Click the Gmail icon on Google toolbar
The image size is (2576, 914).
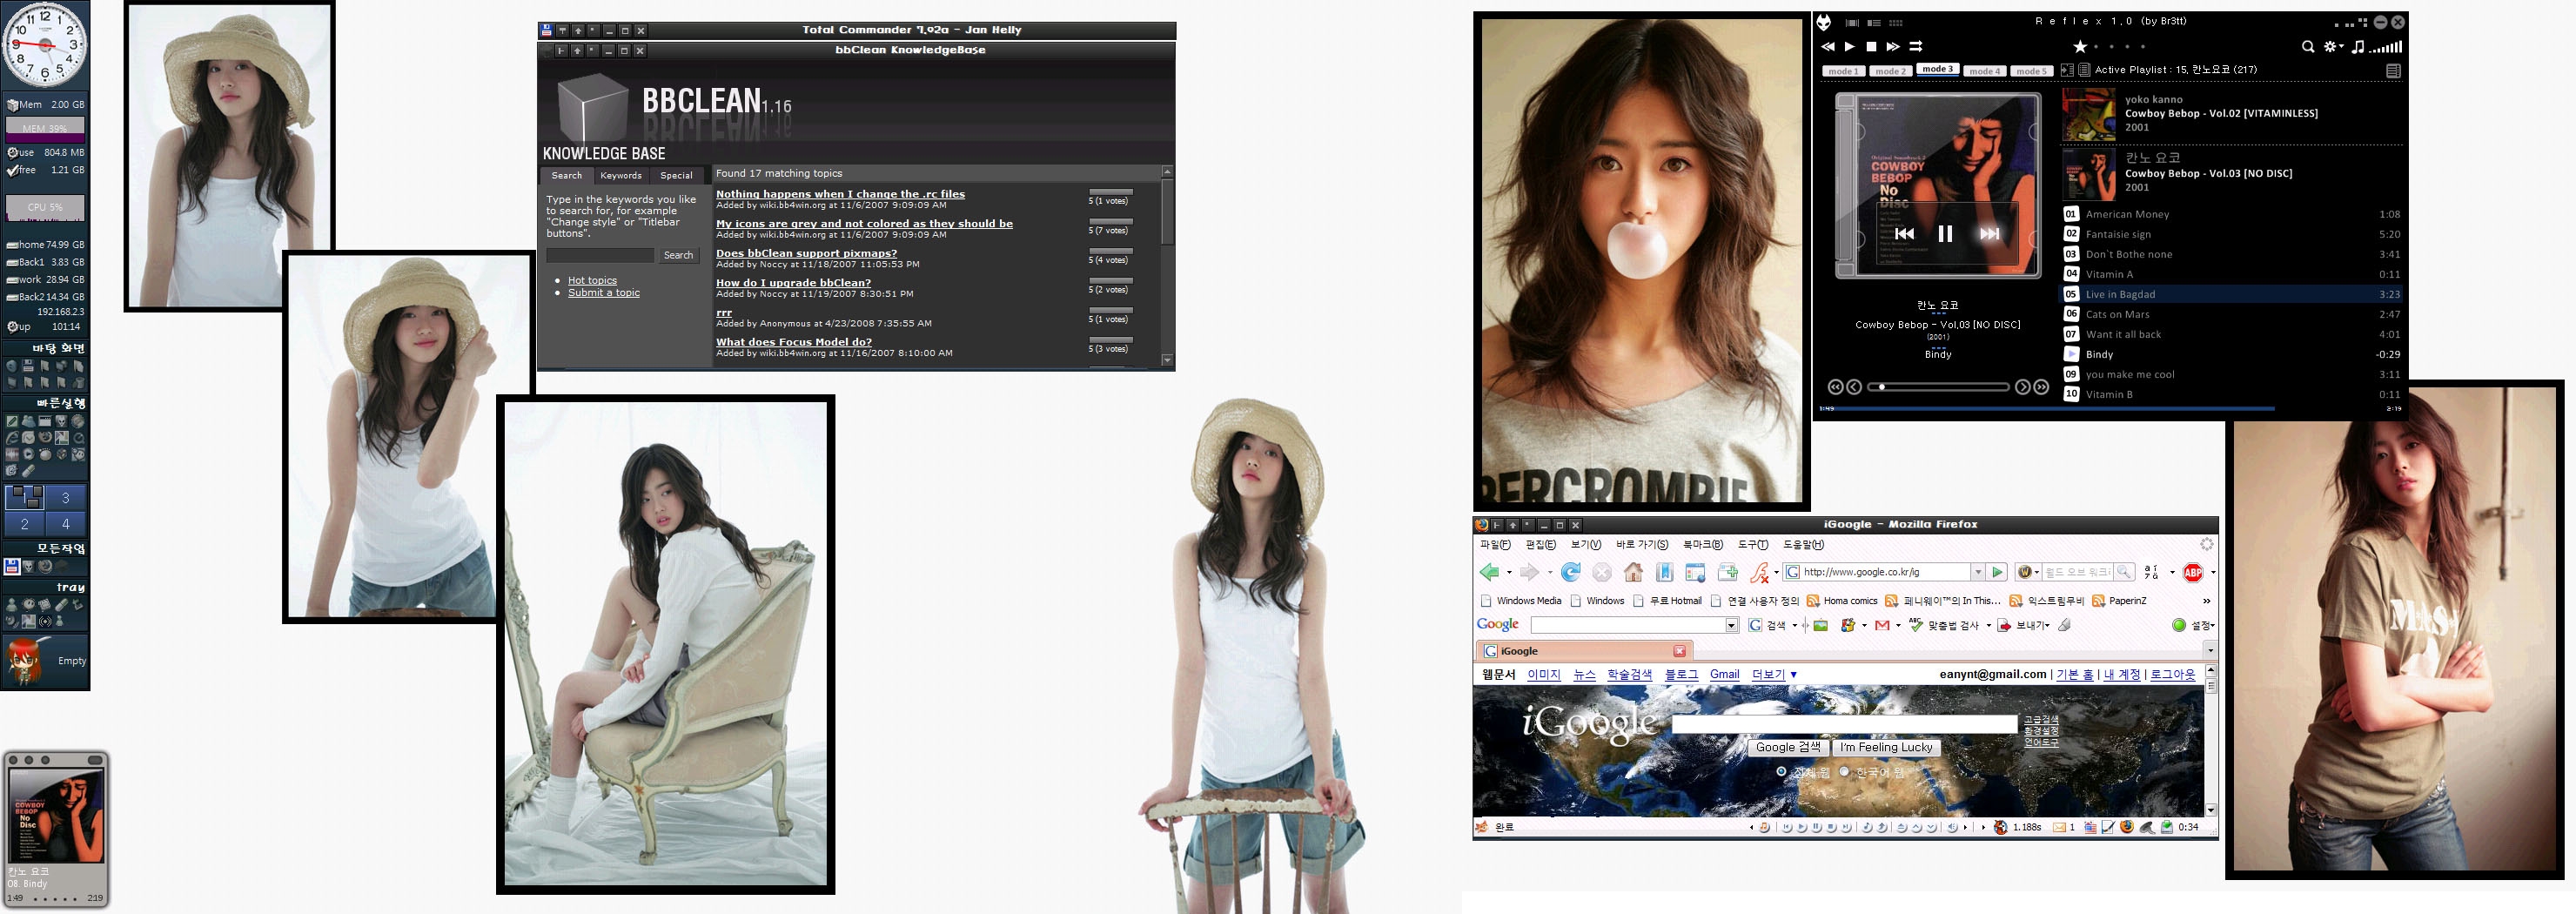tap(1882, 625)
